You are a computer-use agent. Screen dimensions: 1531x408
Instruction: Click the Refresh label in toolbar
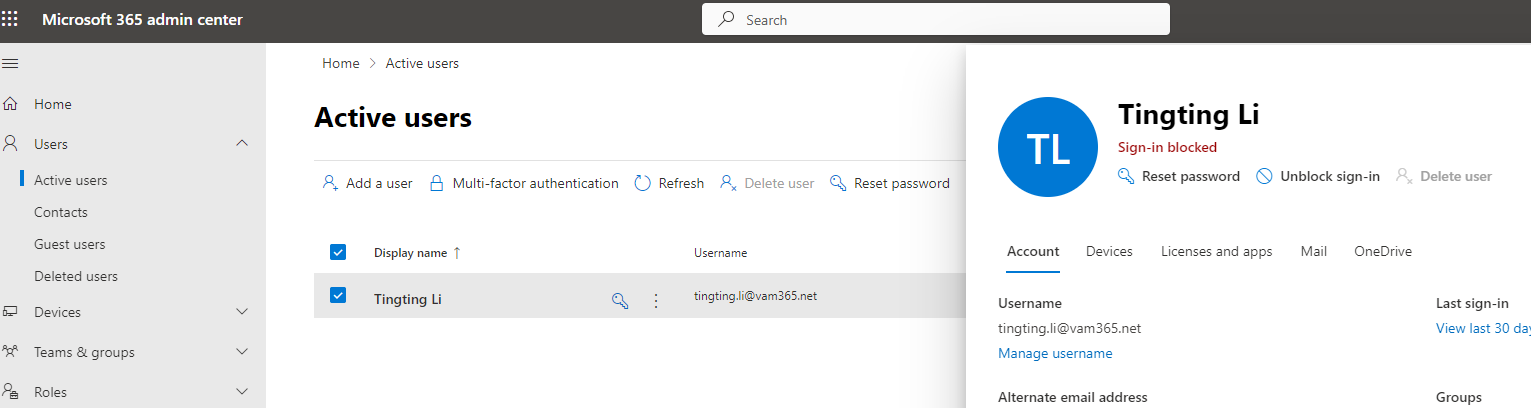pos(681,183)
